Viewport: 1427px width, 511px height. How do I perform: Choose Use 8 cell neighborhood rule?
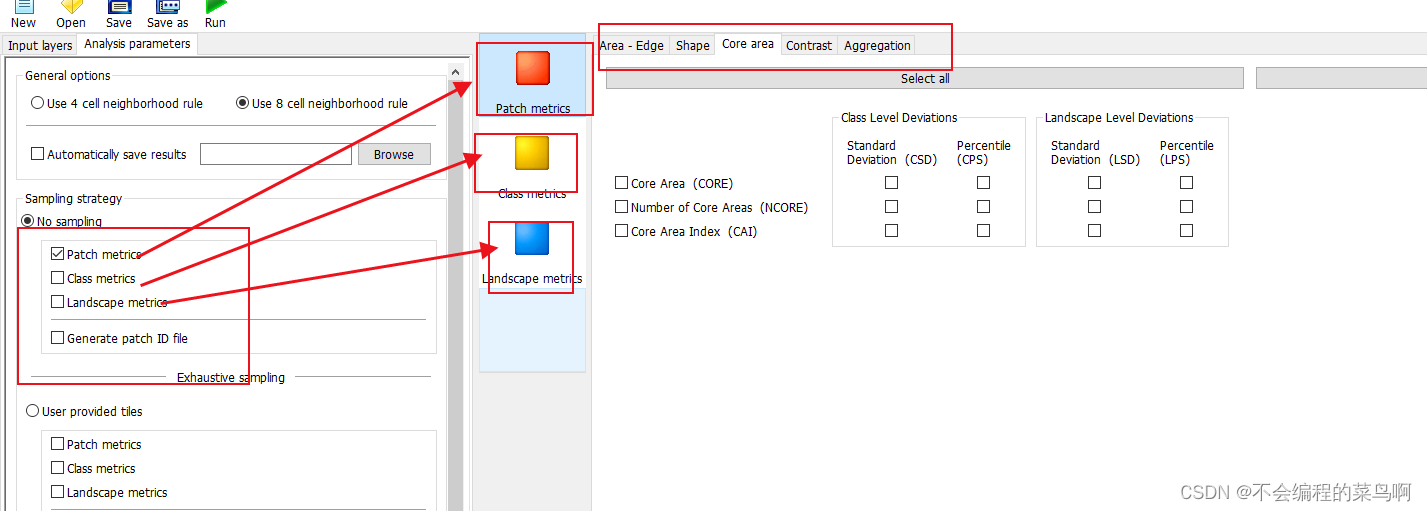[x=242, y=103]
